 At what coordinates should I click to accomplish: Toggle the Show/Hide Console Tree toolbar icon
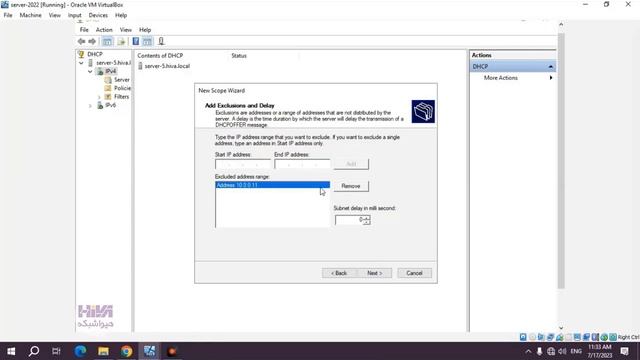[x=107, y=41]
